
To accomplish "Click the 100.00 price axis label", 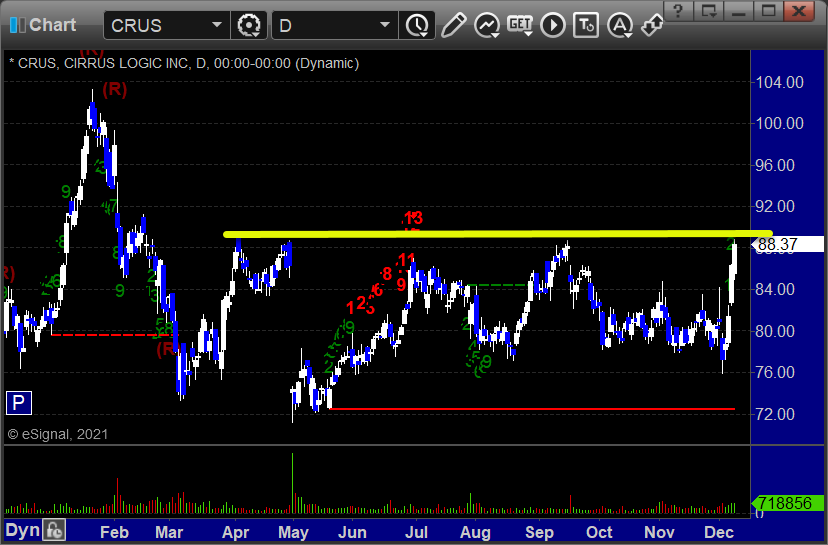I will pos(779,124).
